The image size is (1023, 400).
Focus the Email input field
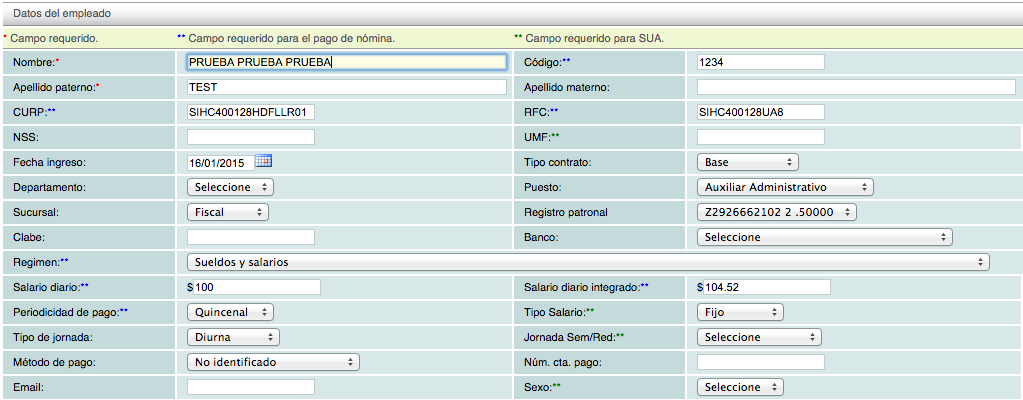tap(251, 387)
